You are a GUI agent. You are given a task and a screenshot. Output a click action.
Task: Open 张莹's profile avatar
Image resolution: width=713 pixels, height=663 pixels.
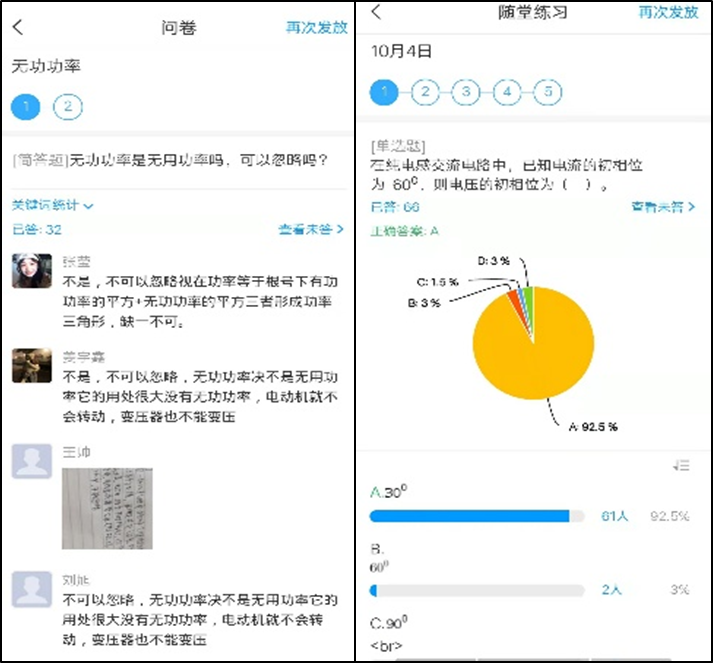32,271
